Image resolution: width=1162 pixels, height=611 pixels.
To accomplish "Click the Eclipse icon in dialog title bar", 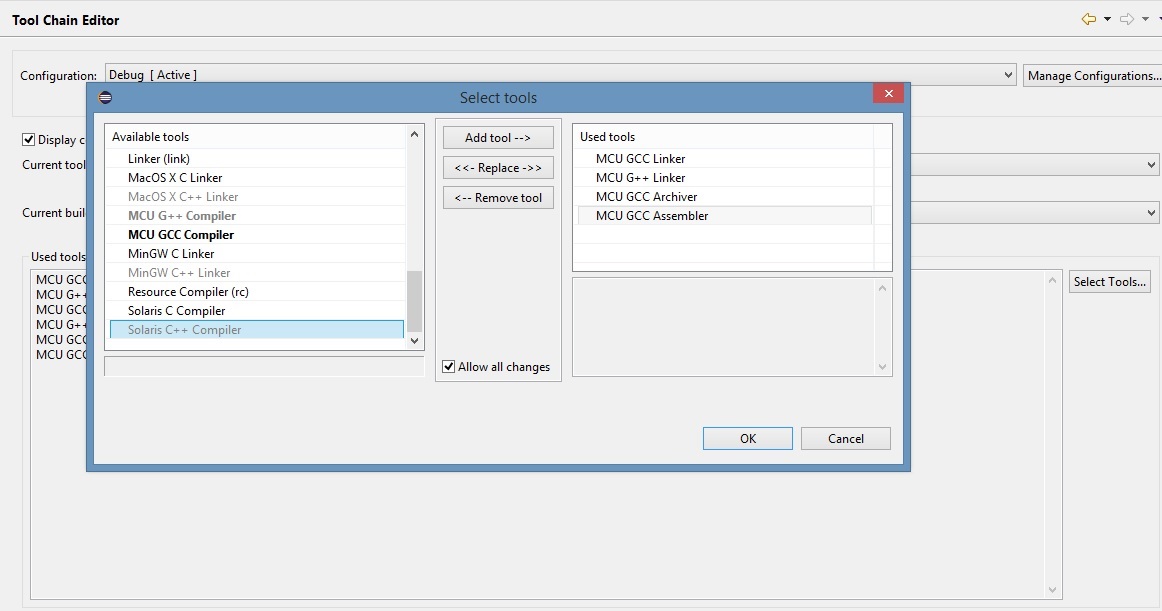I will tap(105, 98).
